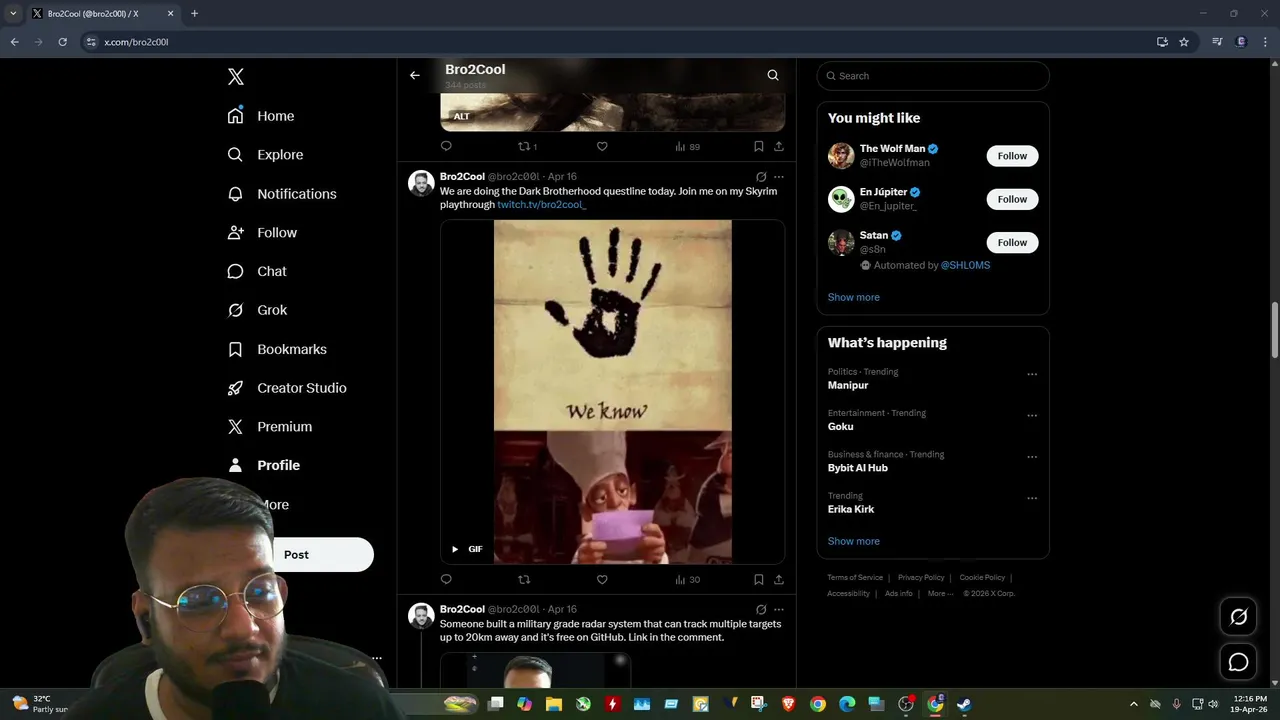The image size is (1280, 720).
Task: Repost the Skyrim playthrough post
Action: tap(524, 579)
